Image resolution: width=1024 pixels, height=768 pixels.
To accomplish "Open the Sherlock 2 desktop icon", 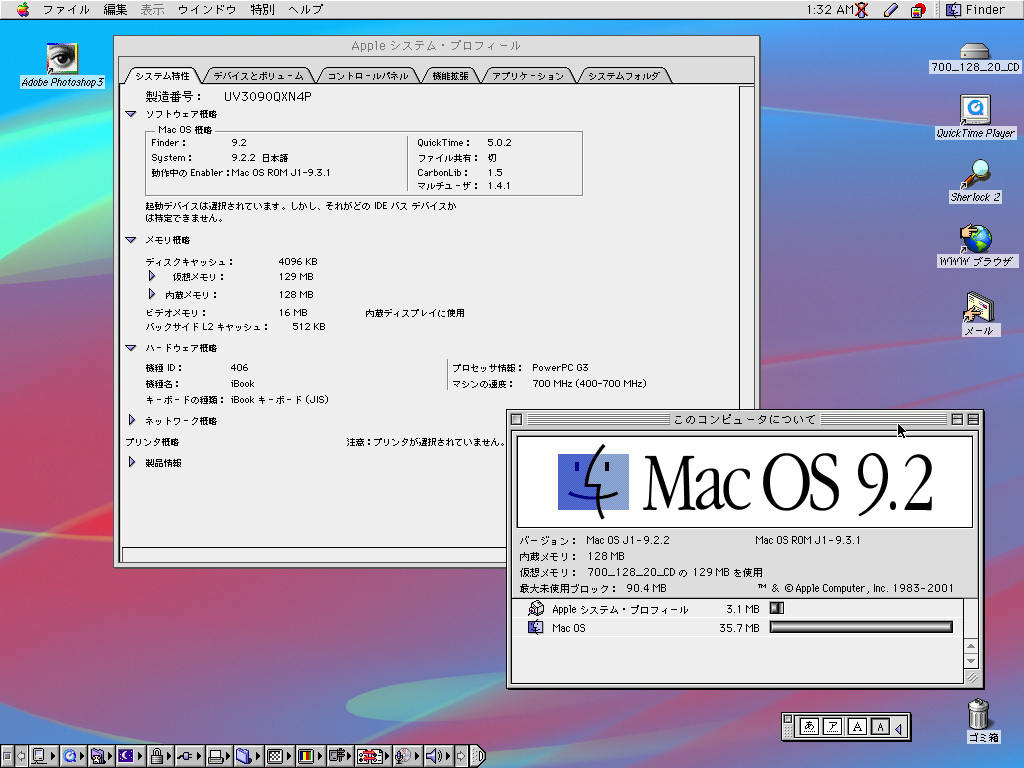I will (x=975, y=174).
